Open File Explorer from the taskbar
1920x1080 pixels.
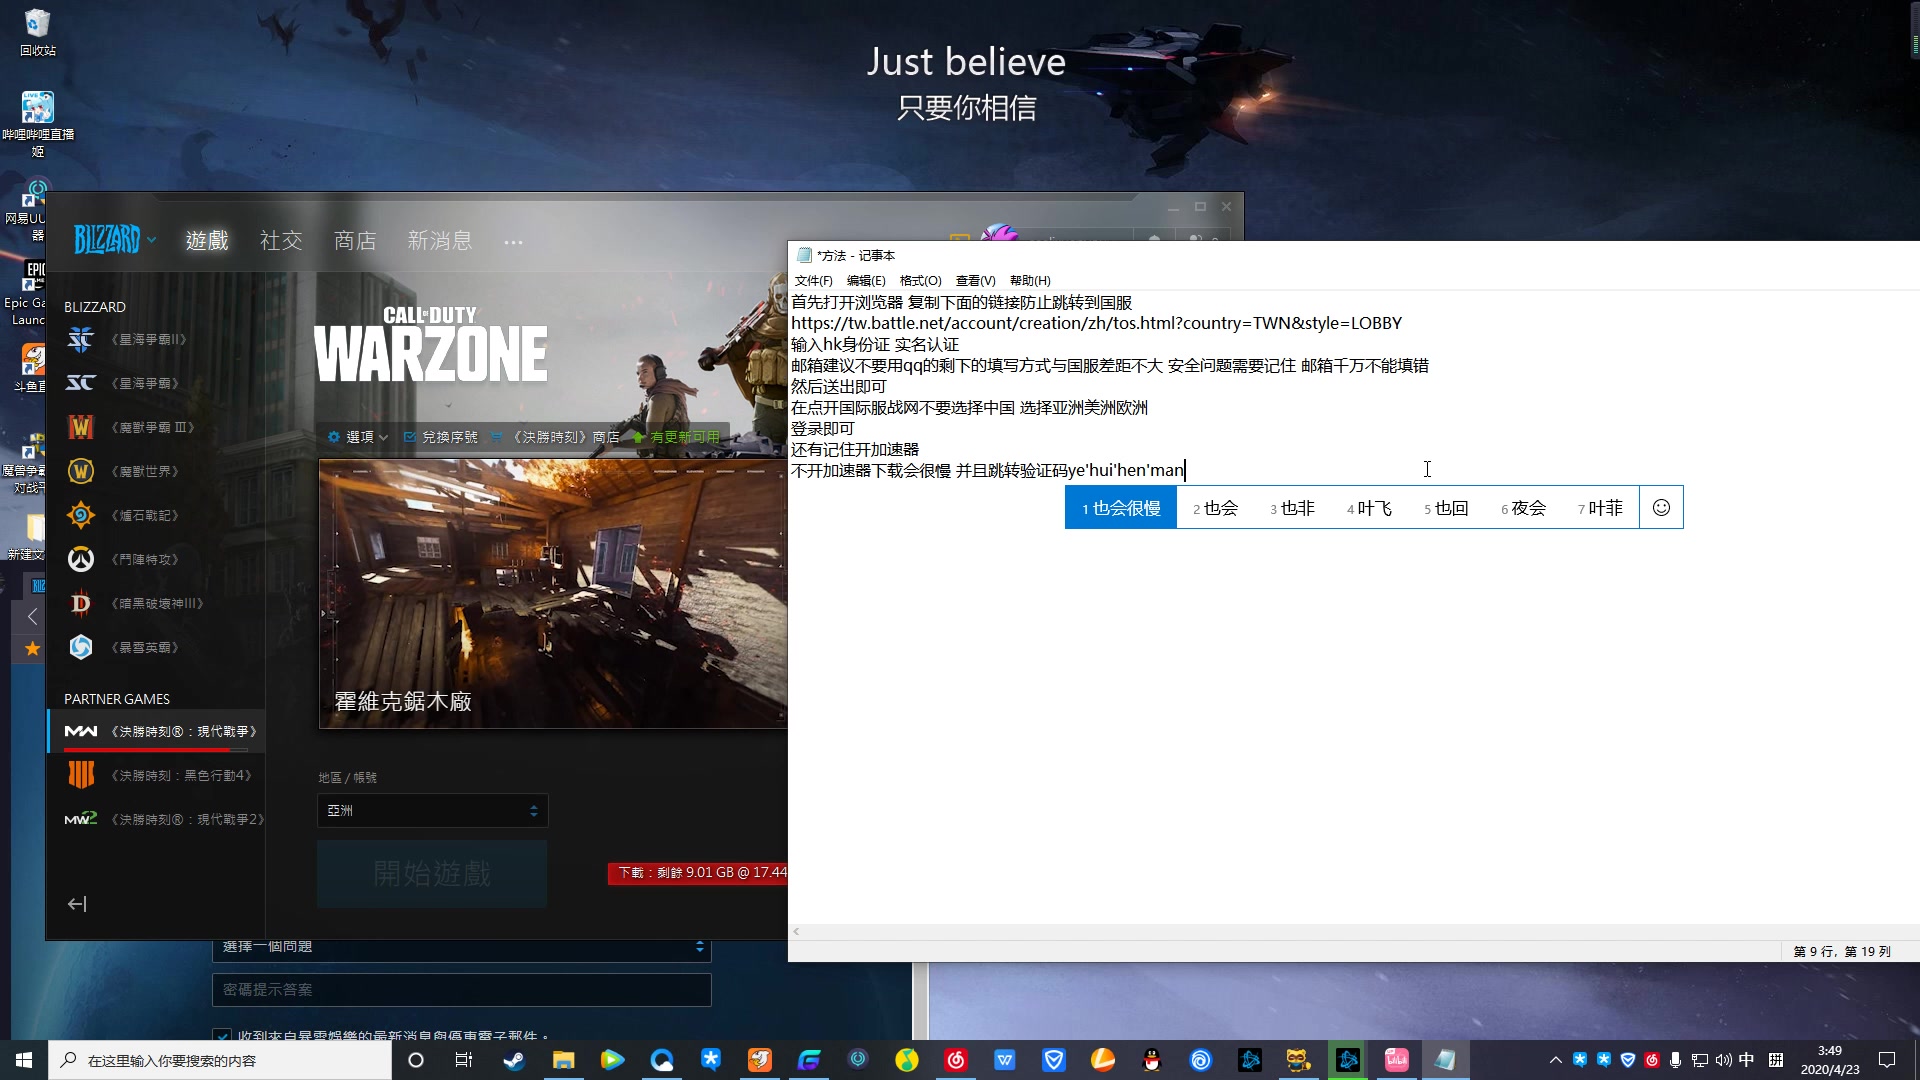tap(563, 1060)
